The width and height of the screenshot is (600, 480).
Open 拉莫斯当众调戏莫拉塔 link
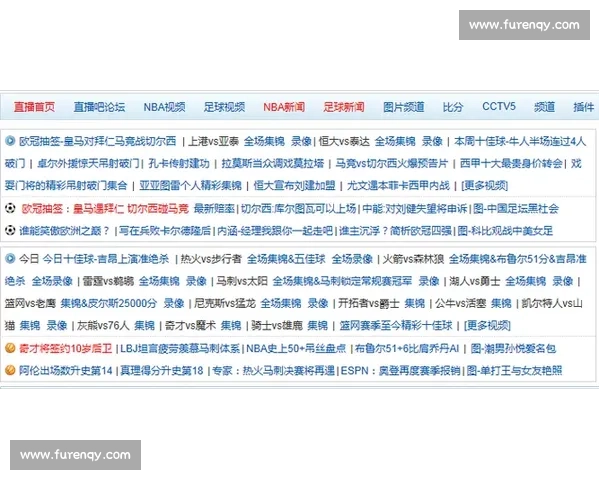(273, 163)
